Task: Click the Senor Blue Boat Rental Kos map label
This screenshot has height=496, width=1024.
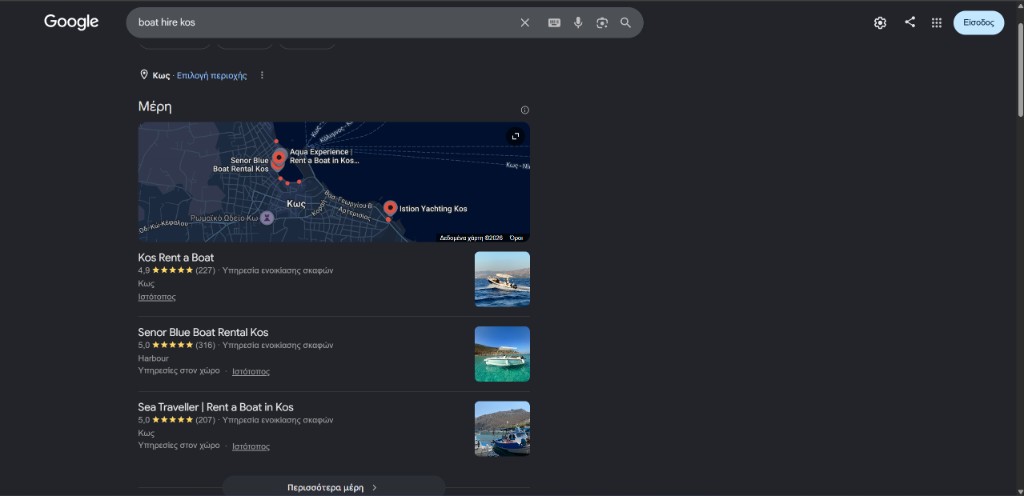Action: (241, 164)
